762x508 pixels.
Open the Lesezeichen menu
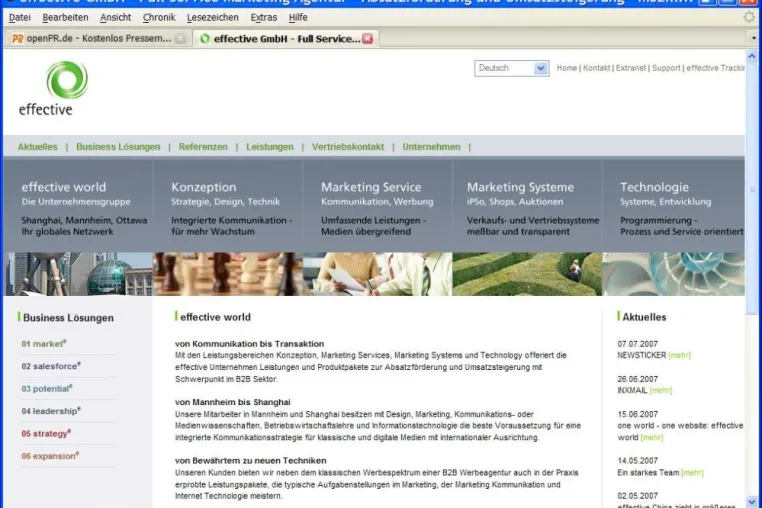click(x=212, y=18)
